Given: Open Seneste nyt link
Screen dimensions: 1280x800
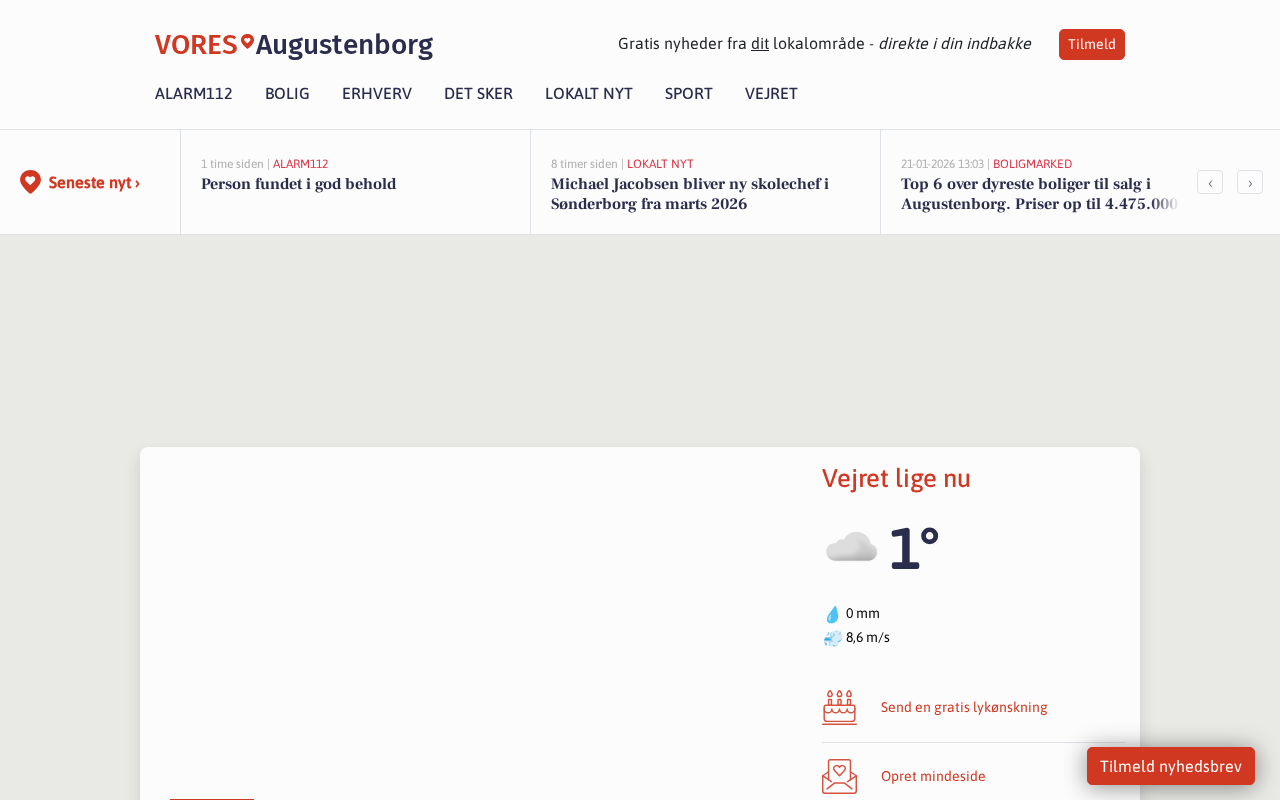Looking at the screenshot, I should point(94,183).
